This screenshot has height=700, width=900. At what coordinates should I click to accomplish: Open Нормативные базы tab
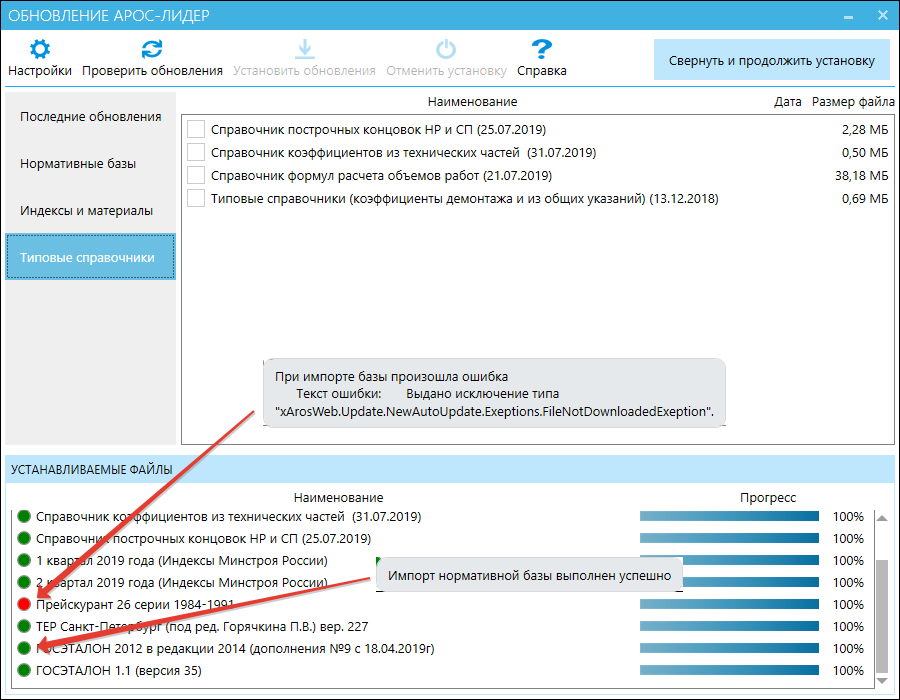91,164
